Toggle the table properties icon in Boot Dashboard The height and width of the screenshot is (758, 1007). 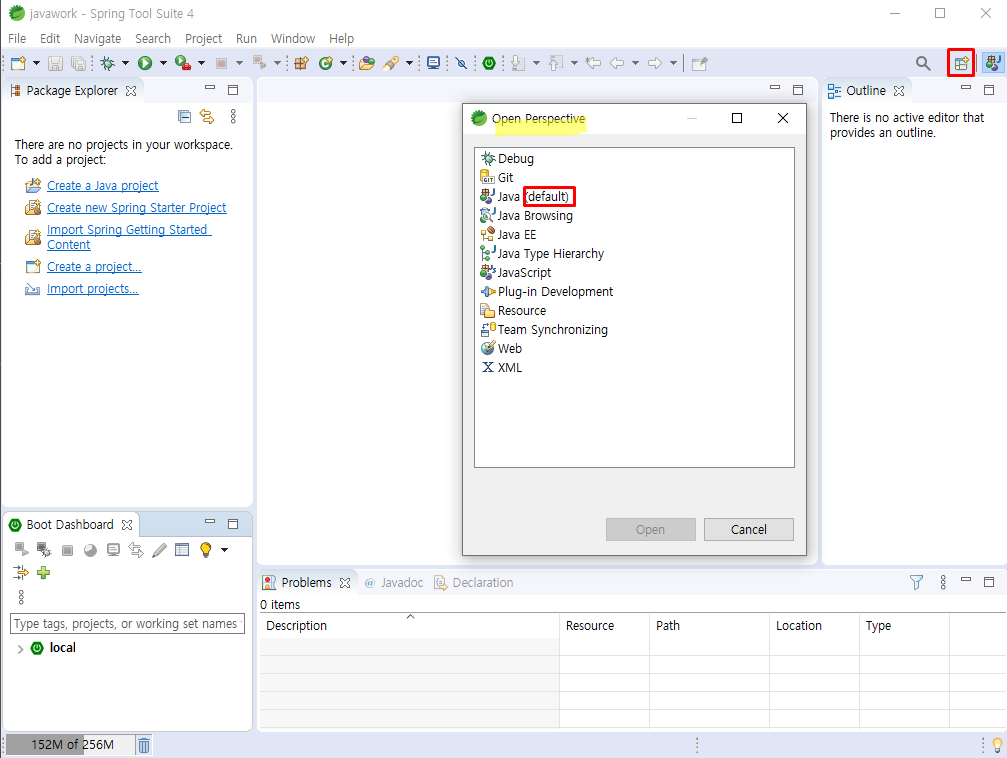(182, 550)
